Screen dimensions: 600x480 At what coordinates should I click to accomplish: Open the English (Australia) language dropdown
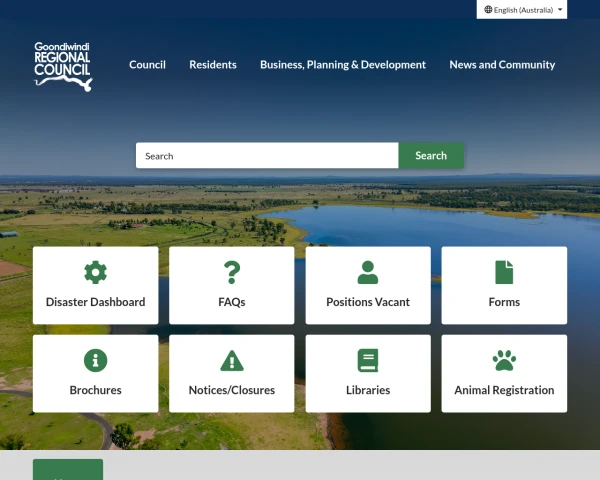click(522, 10)
